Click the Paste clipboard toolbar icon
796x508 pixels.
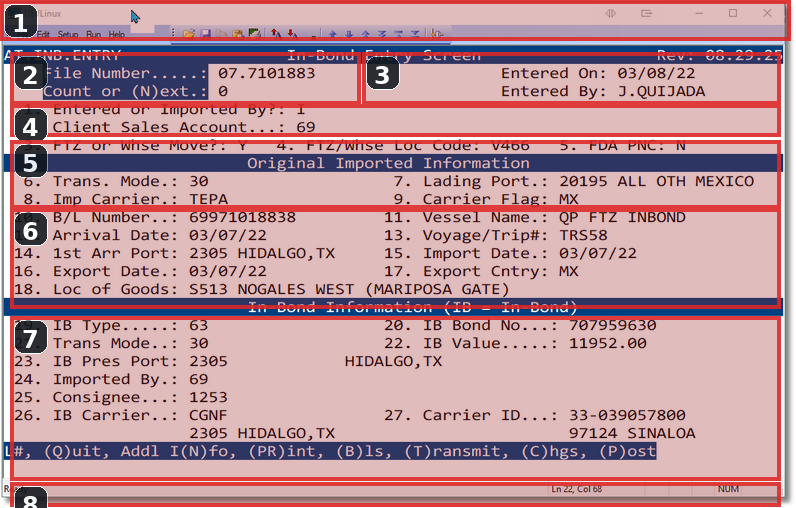239,34
